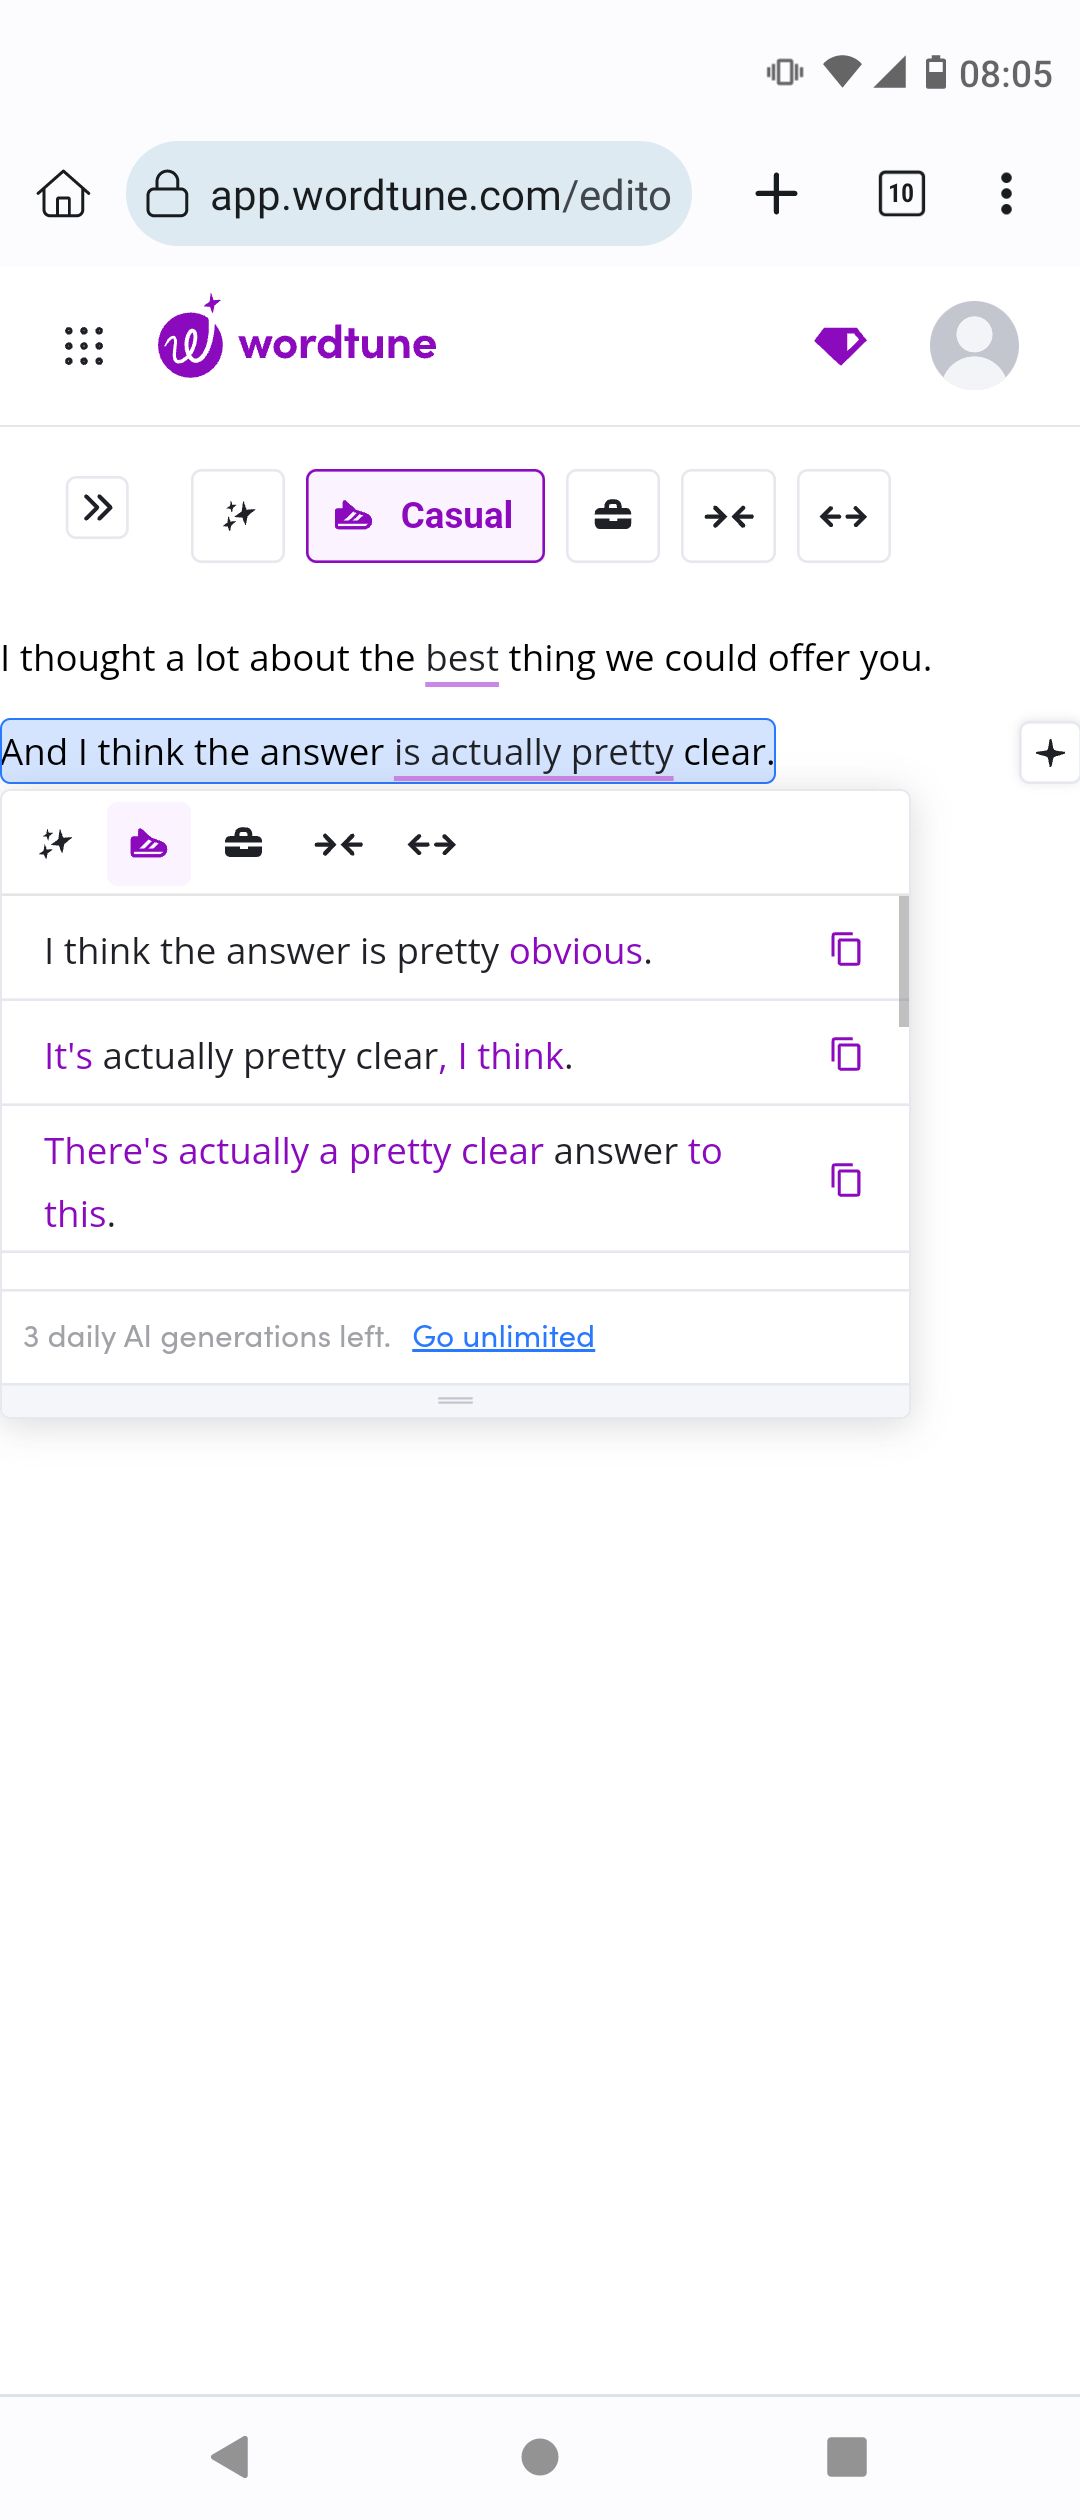Screen dimensions: 1080x2520
Task: Switch browser tabs using the tab counter
Action: pyautogui.click(x=899, y=194)
